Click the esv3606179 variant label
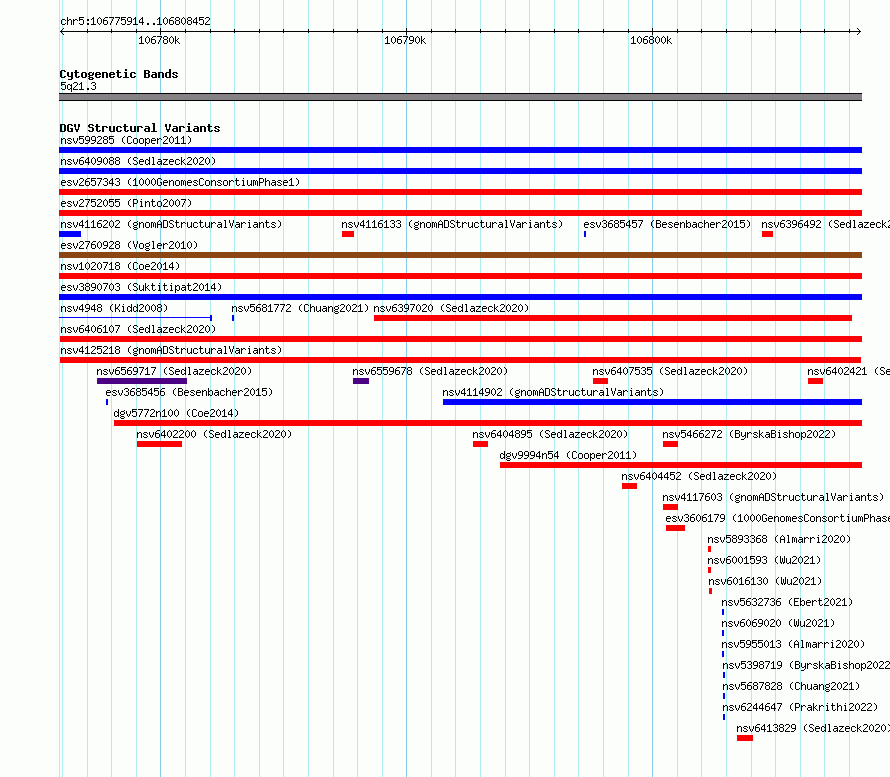The height and width of the screenshot is (777, 890). pyautogui.click(x=778, y=518)
